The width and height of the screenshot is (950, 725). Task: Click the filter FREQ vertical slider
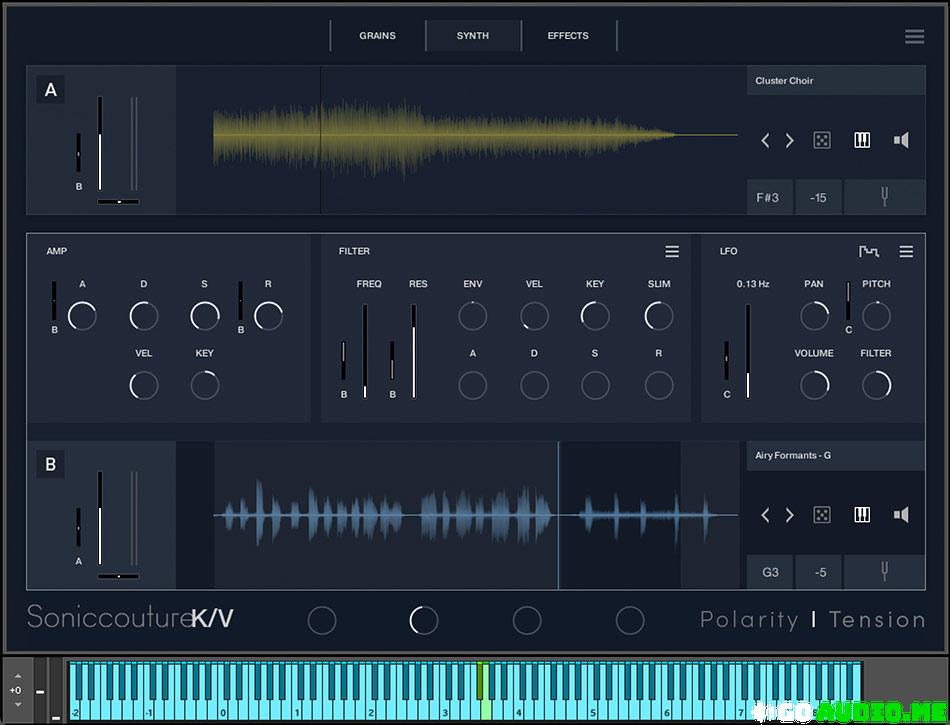tap(365, 350)
